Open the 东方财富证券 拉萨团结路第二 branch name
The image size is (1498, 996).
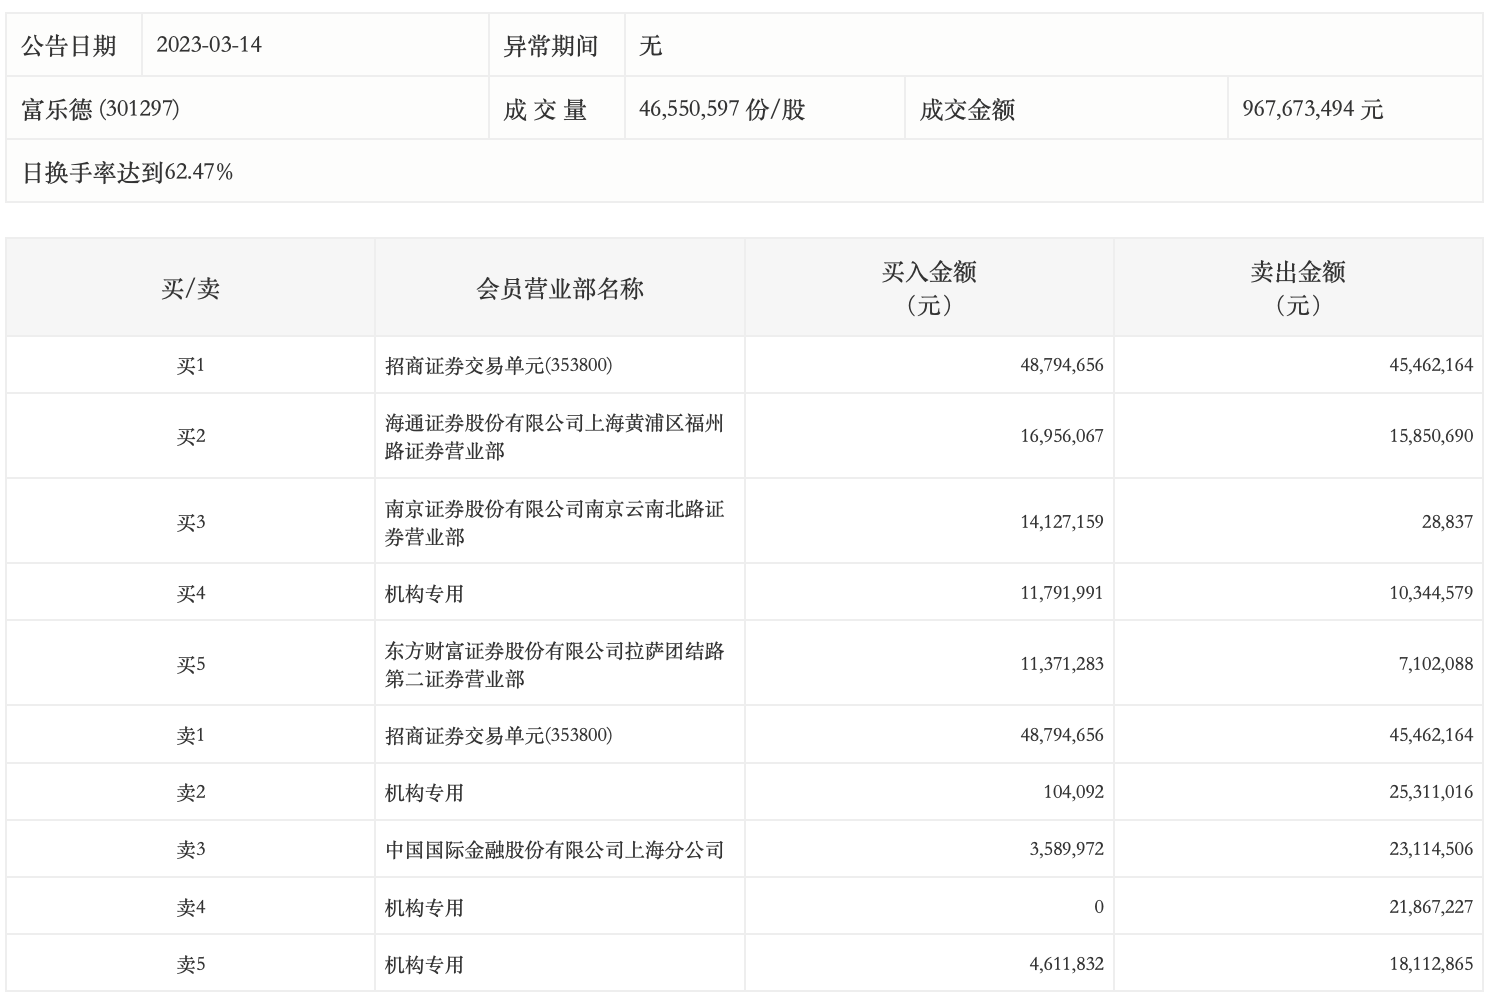[553, 664]
